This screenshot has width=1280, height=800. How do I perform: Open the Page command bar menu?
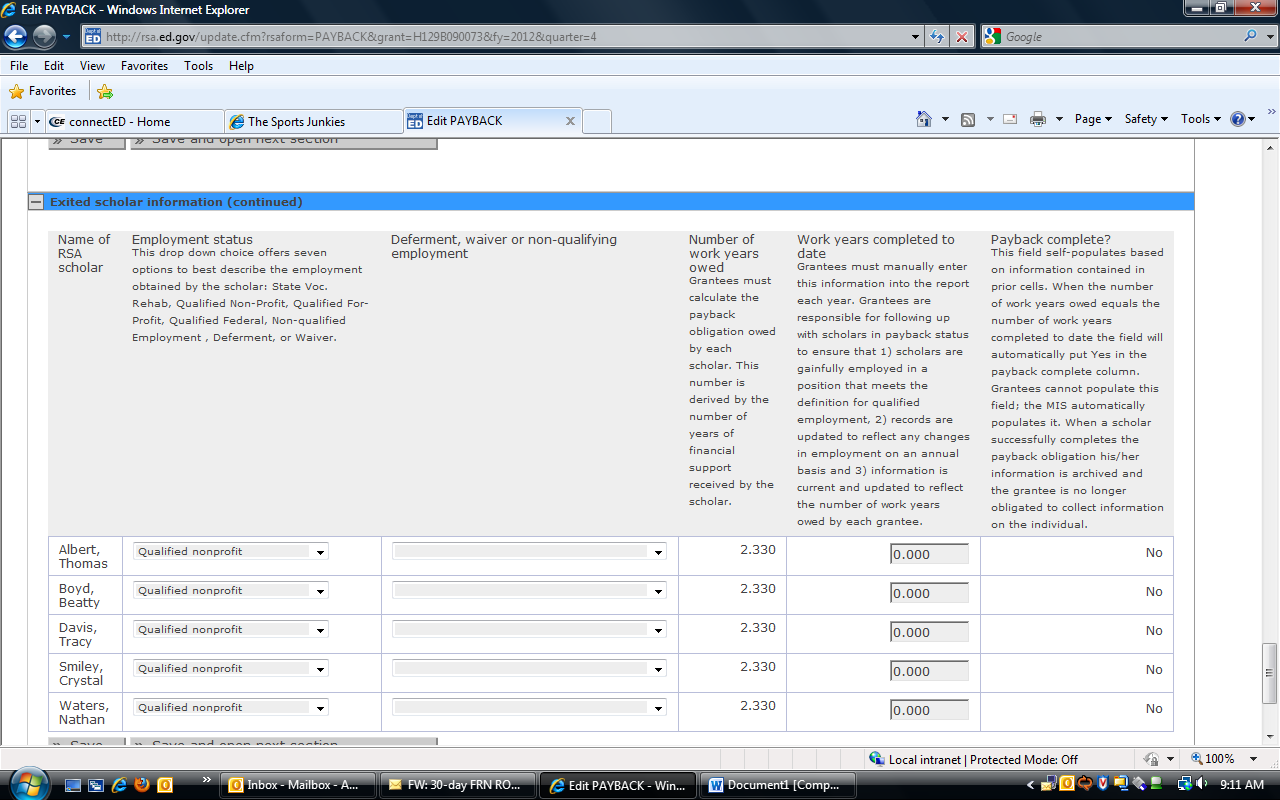(1093, 119)
